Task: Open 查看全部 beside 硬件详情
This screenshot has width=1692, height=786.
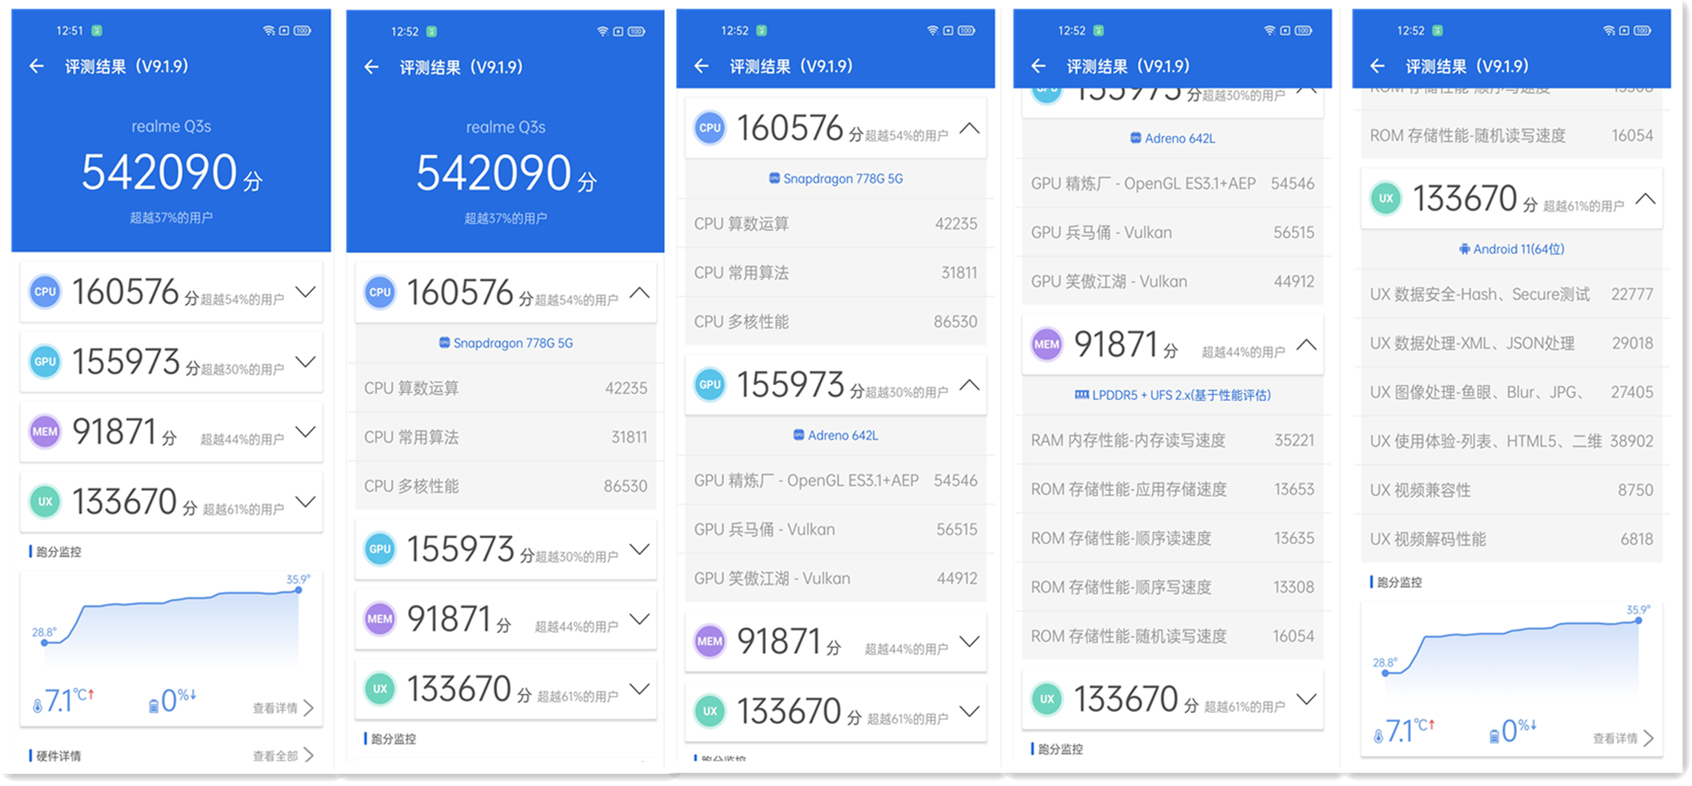Action: (283, 756)
